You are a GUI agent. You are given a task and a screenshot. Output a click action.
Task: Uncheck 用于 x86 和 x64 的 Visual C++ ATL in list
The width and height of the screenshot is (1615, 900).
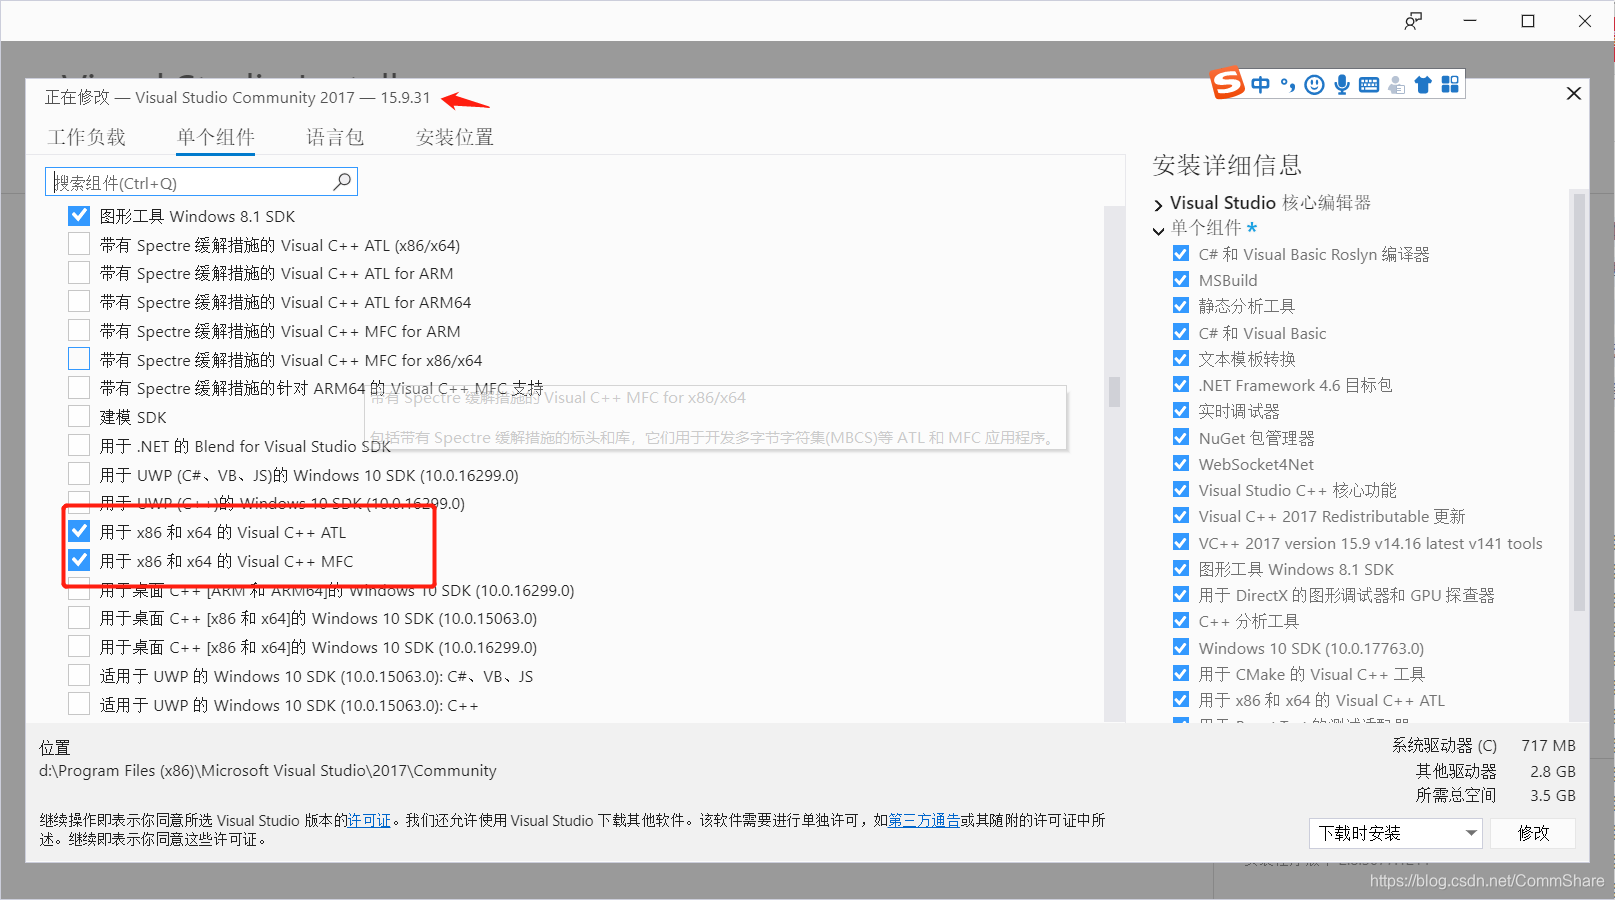coord(79,531)
